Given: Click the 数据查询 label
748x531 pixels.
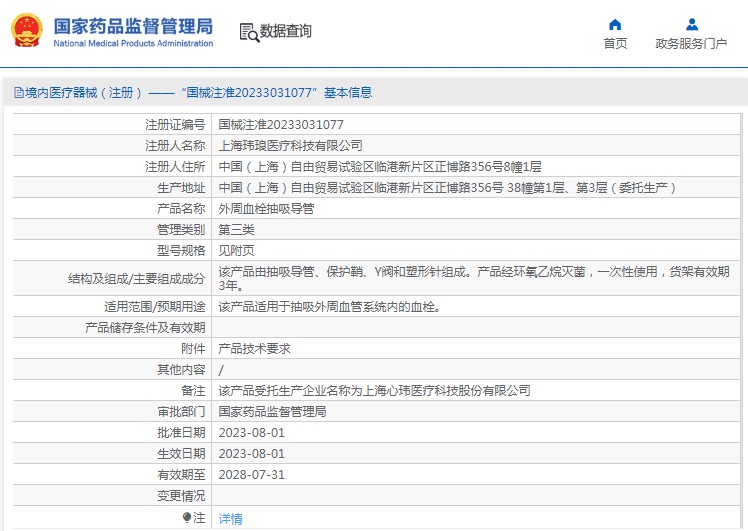Looking at the screenshot, I should [x=285, y=31].
